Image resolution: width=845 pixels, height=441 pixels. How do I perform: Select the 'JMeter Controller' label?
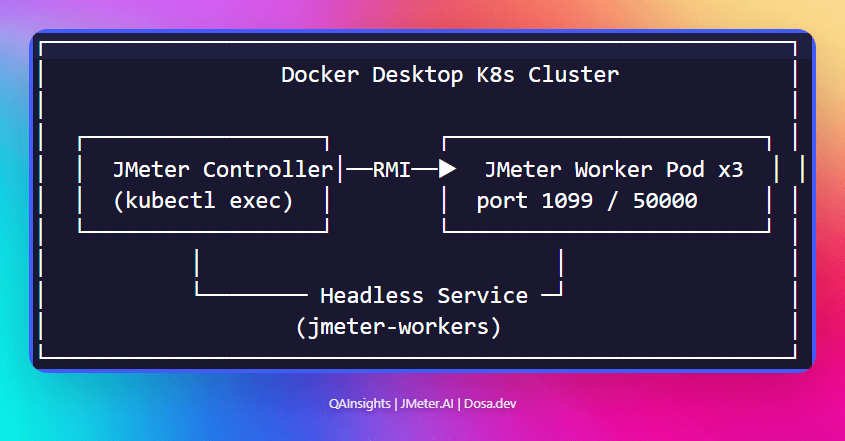pos(223,170)
